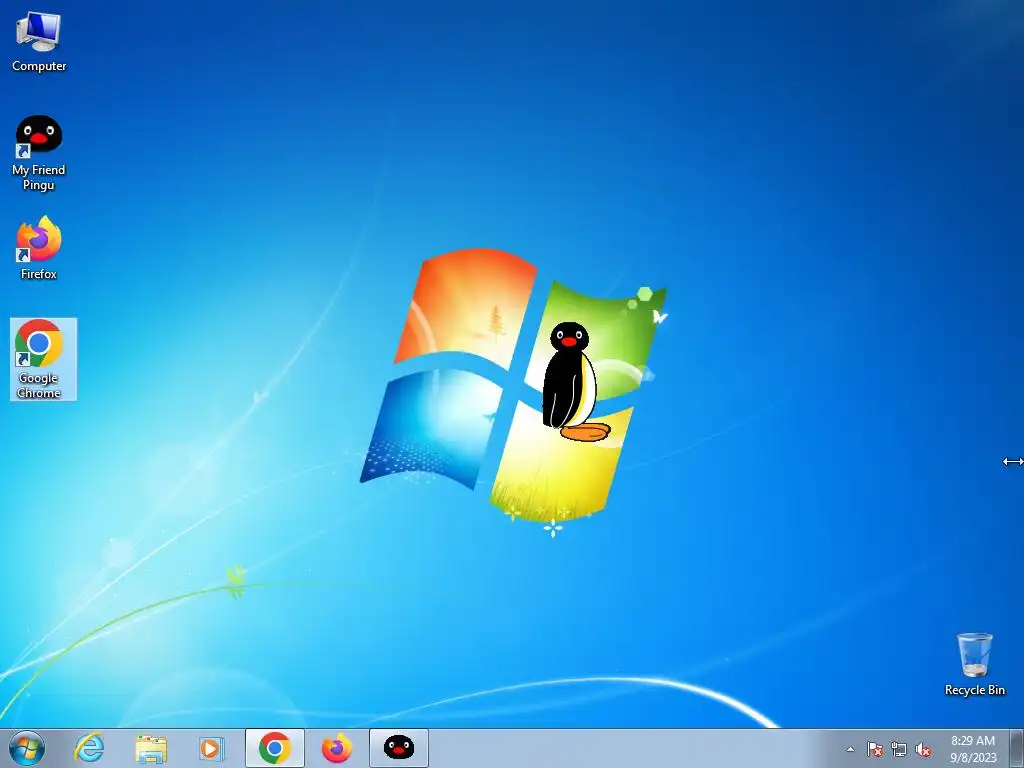This screenshot has height=768, width=1024.
Task: Switch to the Pingu app in the taskbar
Action: (x=398, y=748)
